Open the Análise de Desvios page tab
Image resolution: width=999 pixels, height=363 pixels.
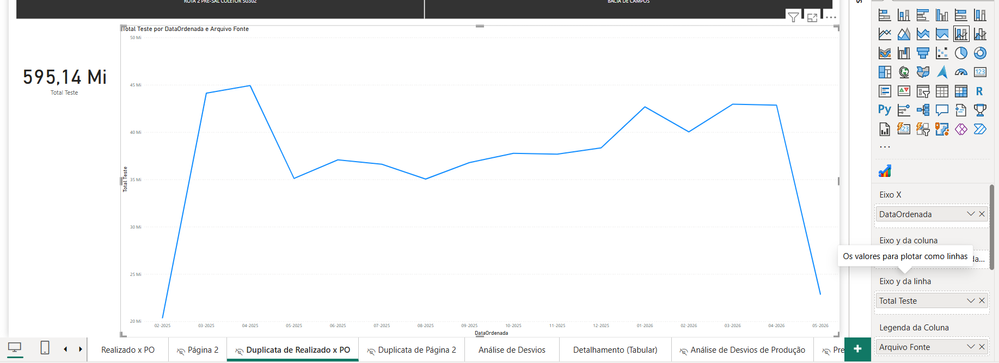(512, 350)
